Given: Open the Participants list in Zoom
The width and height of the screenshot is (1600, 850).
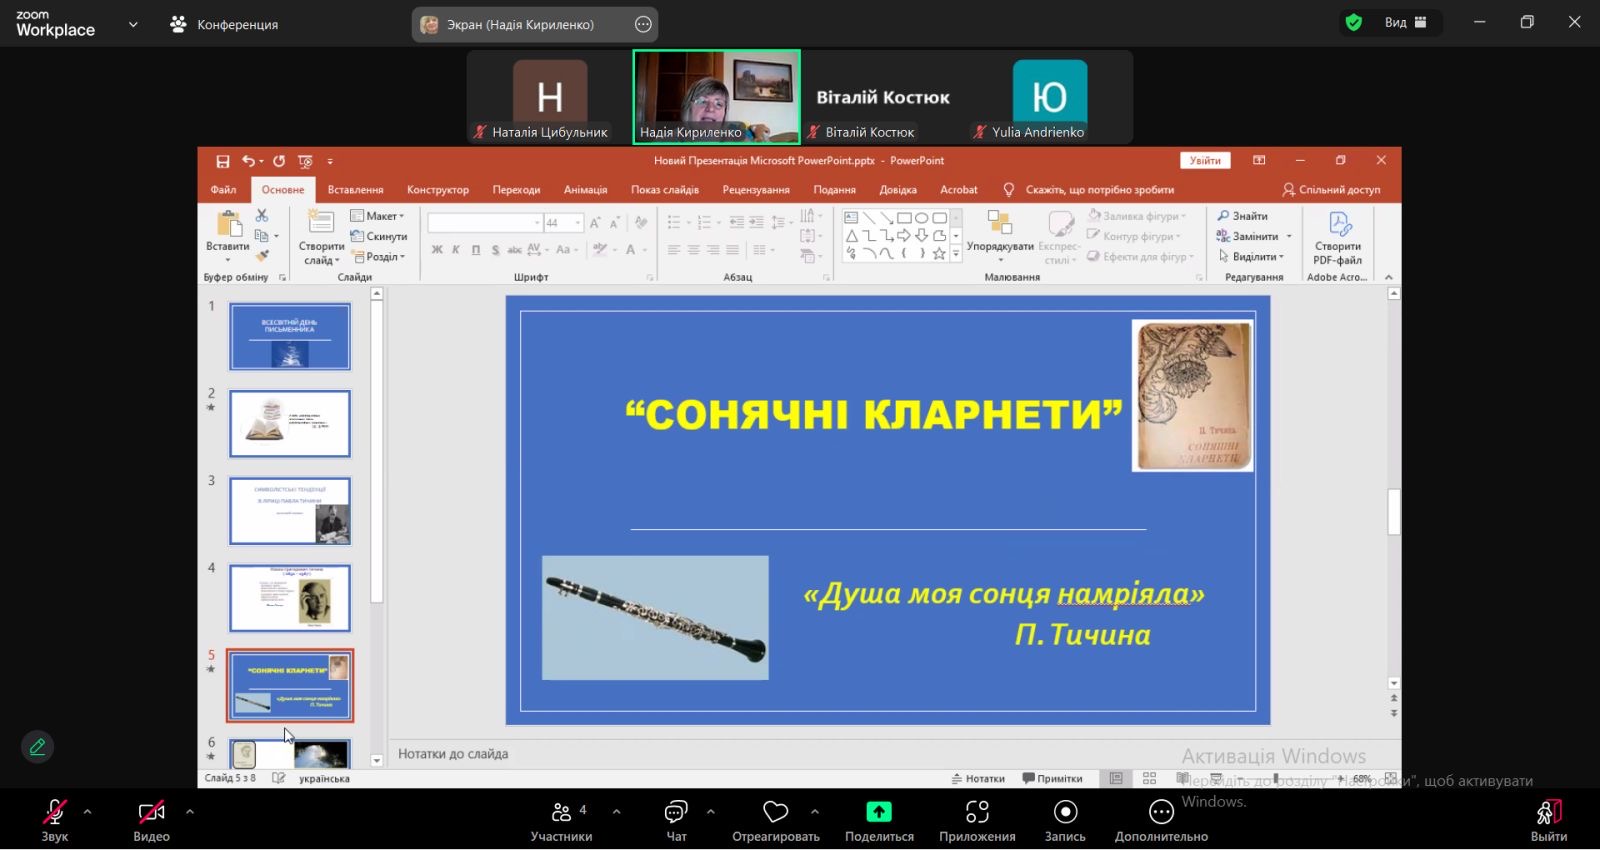Looking at the screenshot, I should (562, 813).
